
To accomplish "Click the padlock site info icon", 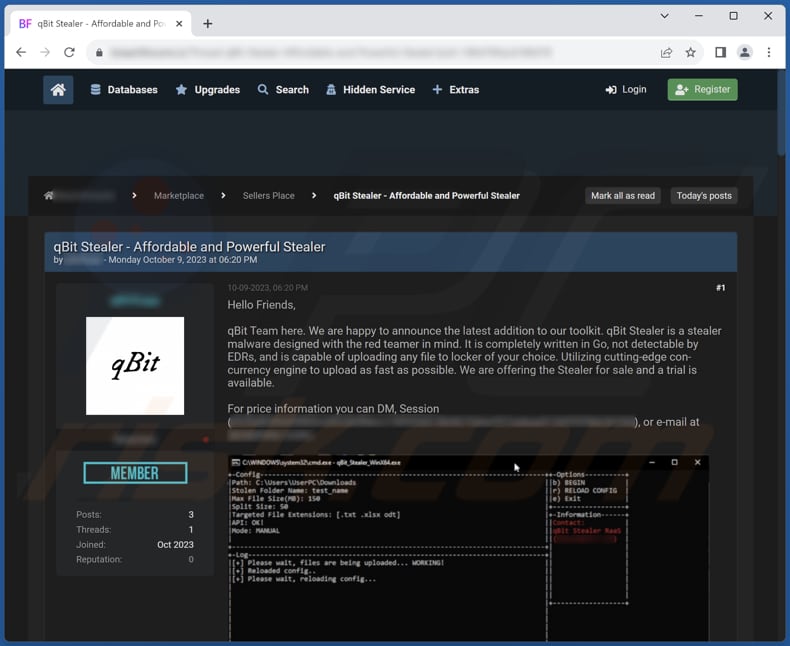I will [x=99, y=52].
